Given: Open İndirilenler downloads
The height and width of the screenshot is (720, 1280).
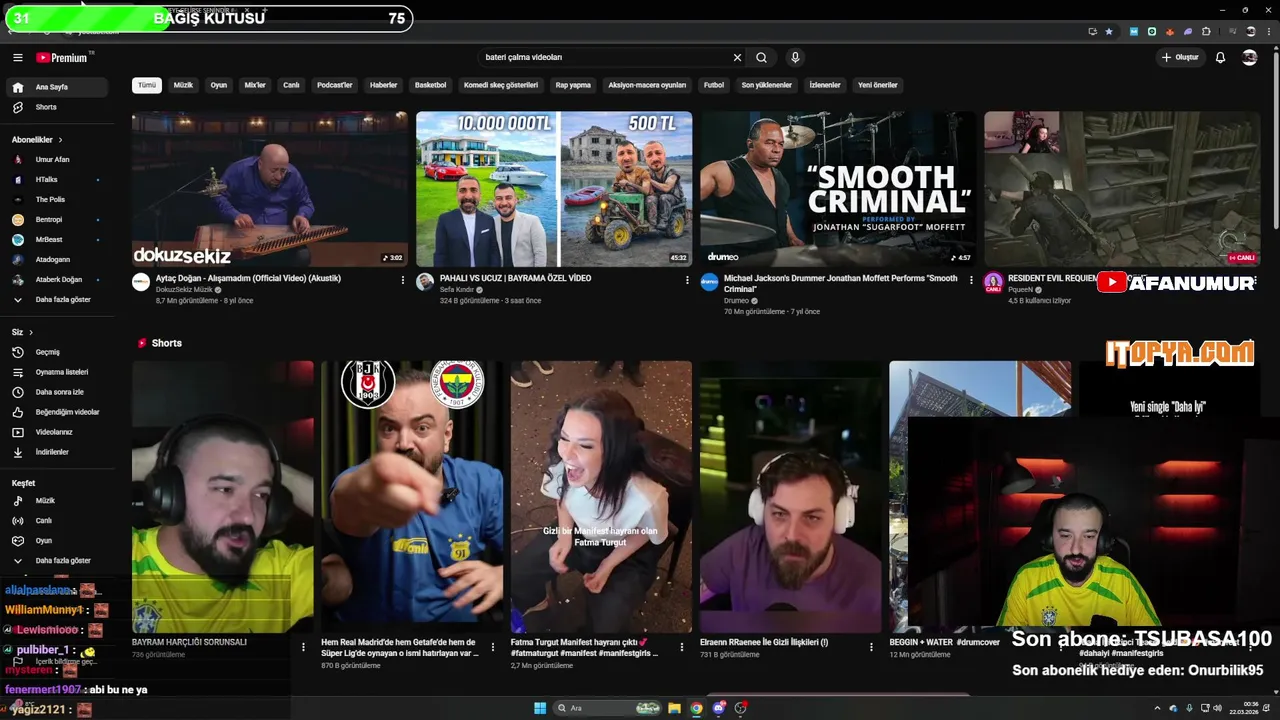Looking at the screenshot, I should [57, 452].
